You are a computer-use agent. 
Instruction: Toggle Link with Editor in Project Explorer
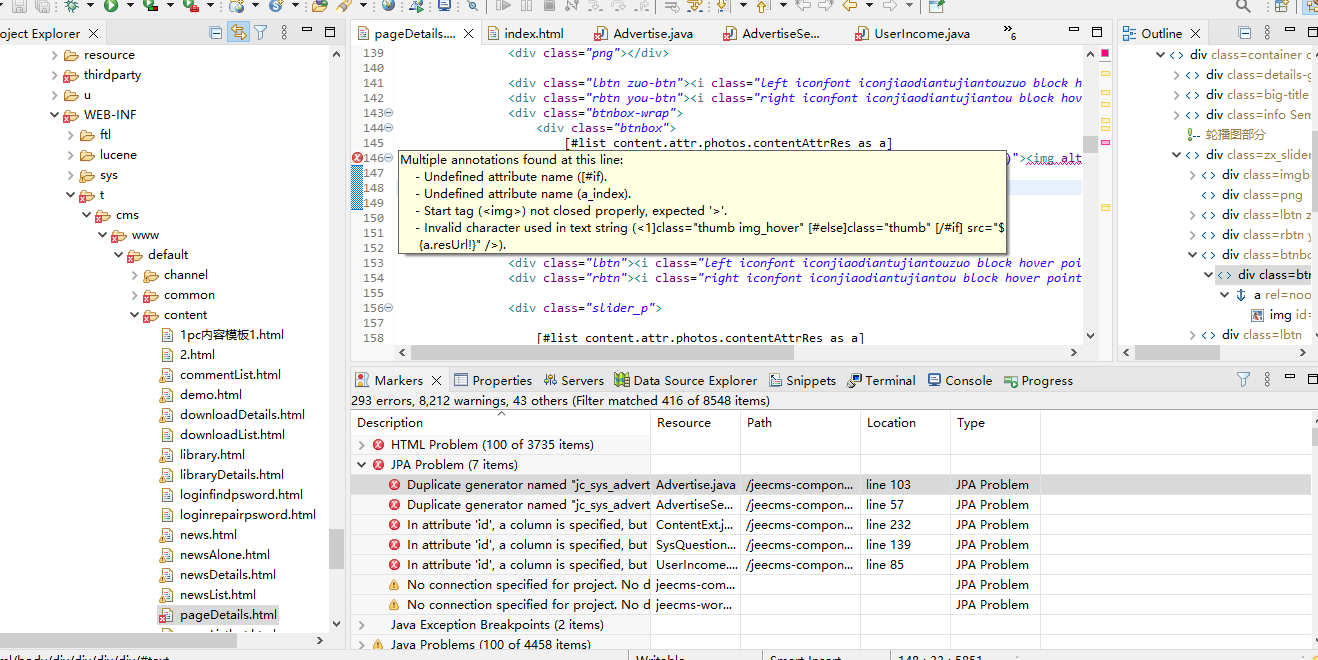tap(238, 33)
